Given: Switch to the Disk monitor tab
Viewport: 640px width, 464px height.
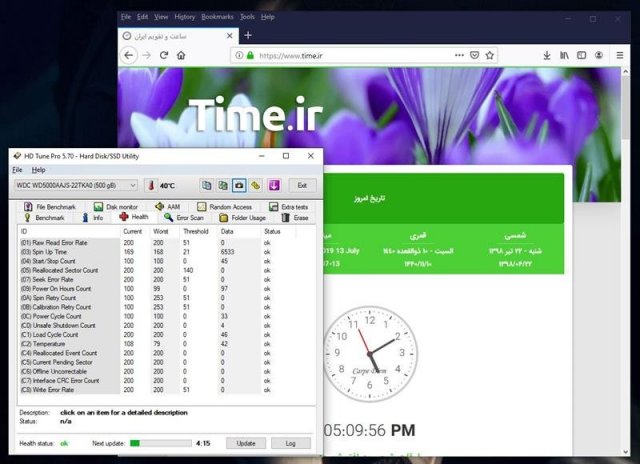Looking at the screenshot, I should 116,207.
